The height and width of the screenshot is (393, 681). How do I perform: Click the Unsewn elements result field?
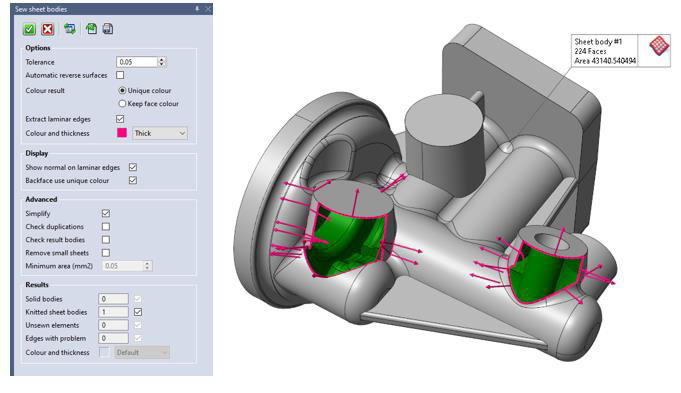[113, 325]
